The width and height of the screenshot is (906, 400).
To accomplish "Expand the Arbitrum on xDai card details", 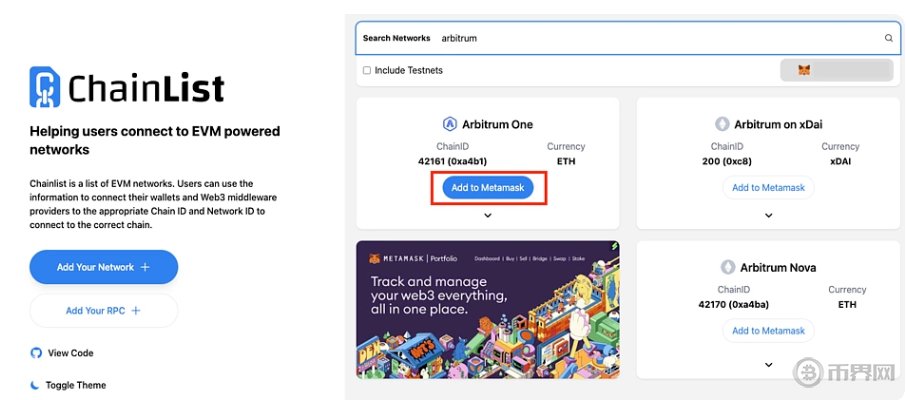I will 768,215.
